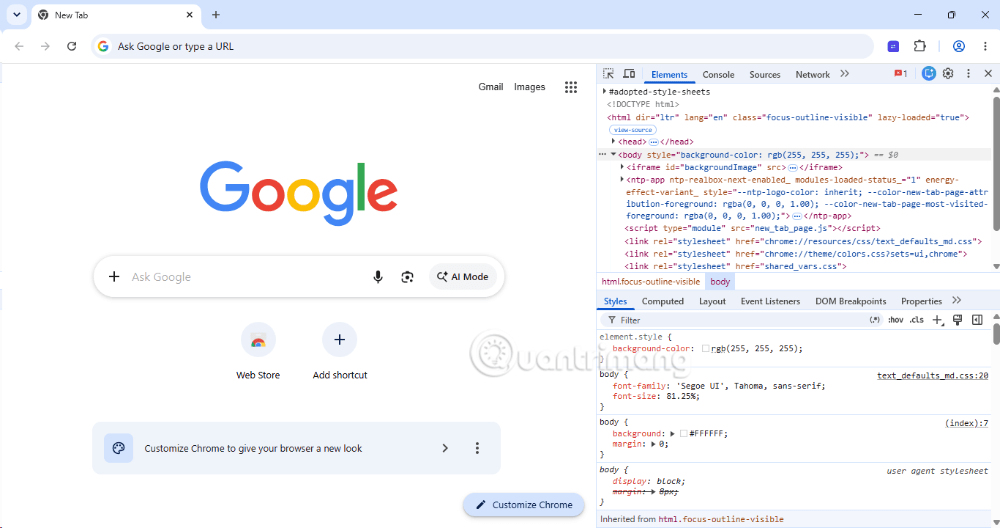Switch to the Sources panel tab

coord(765,75)
